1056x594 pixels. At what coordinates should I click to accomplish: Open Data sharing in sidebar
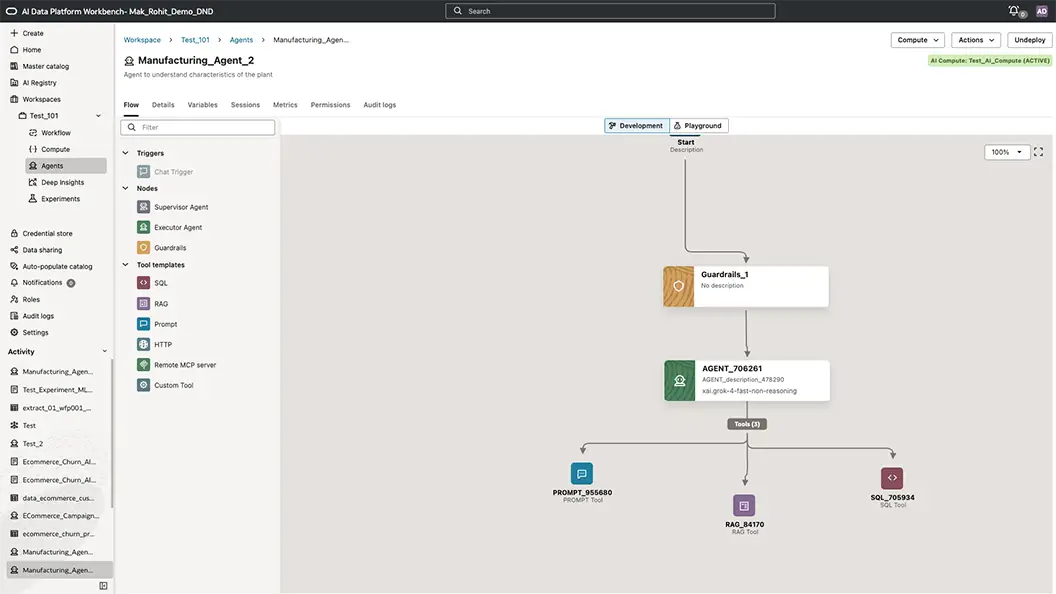pos(42,250)
